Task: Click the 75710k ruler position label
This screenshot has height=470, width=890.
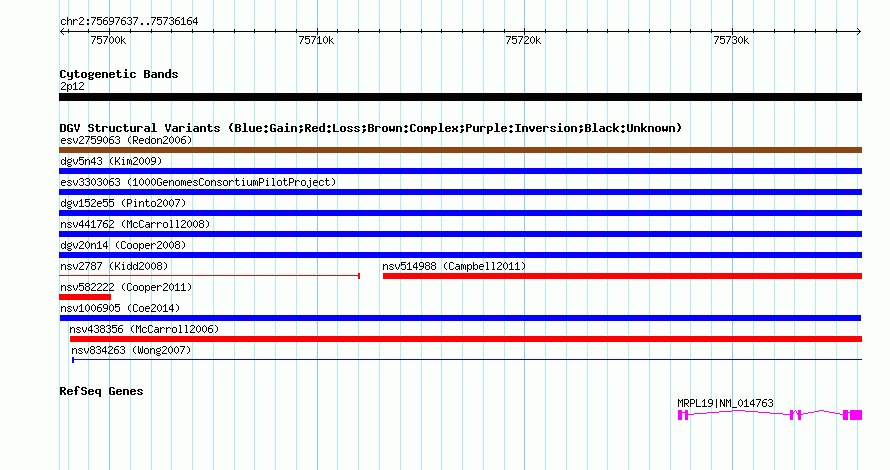Action: [316, 40]
